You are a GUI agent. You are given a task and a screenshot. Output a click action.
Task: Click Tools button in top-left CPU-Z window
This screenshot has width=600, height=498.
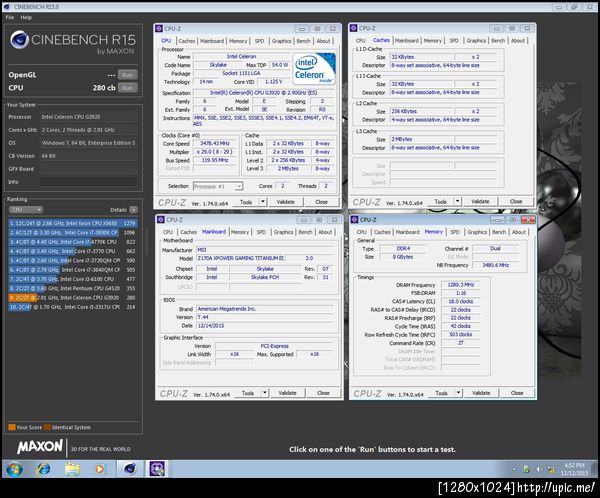[246, 202]
